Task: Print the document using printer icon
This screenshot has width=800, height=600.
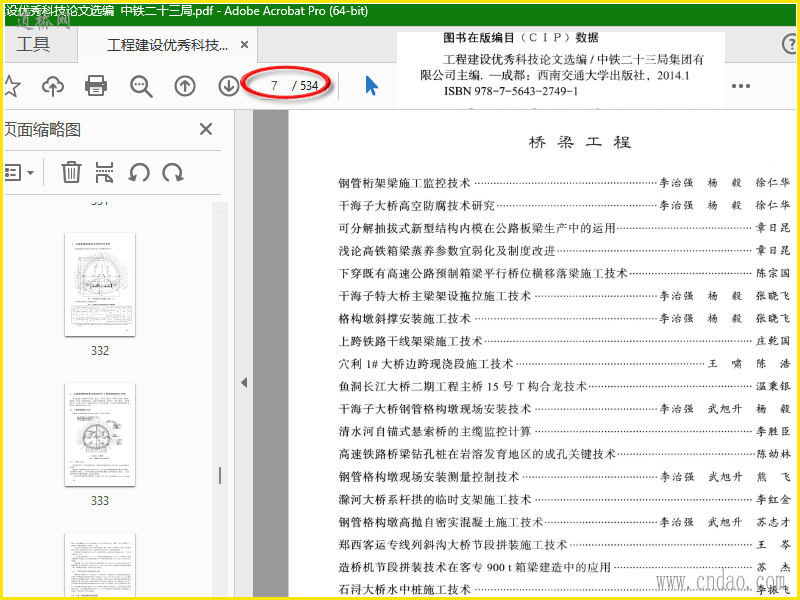Action: click(96, 86)
